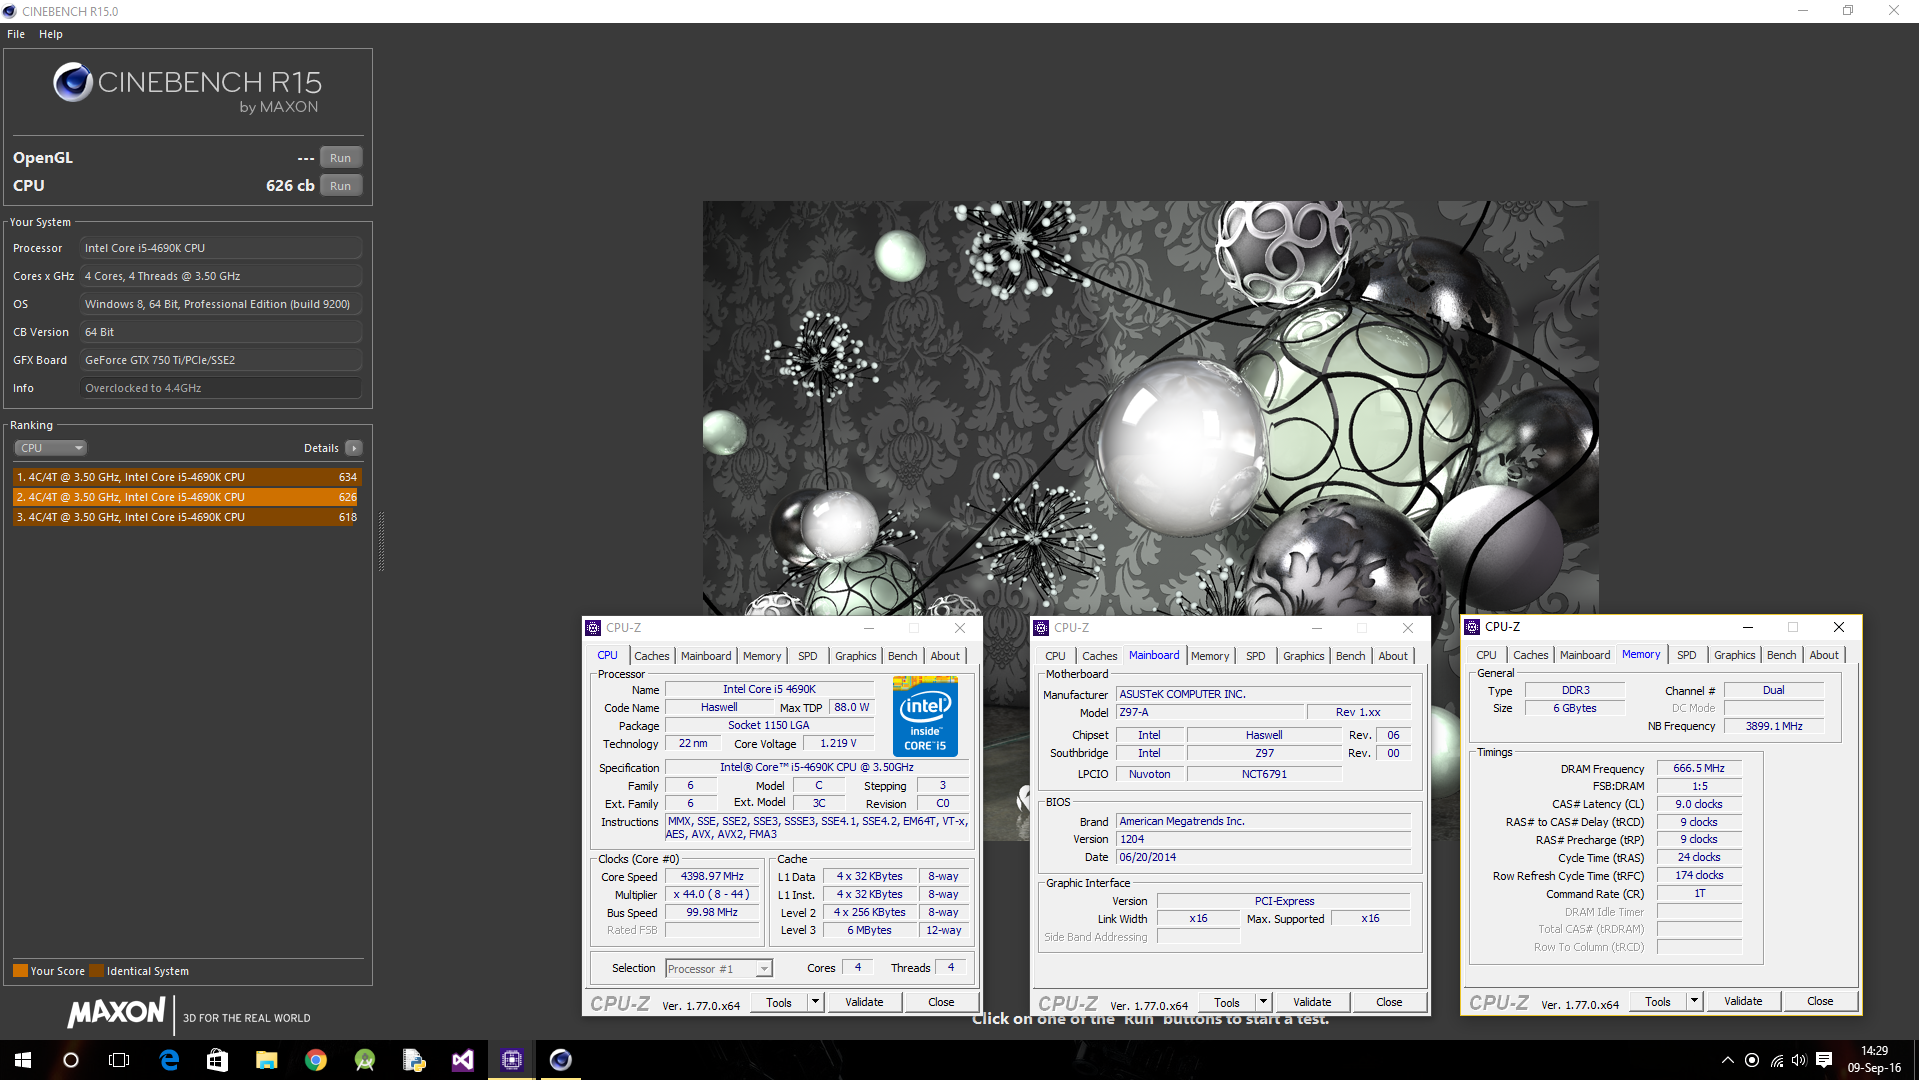Click the orange Your Score legend swatch
Image resolution: width=1919 pixels, height=1080 pixels.
[20, 971]
